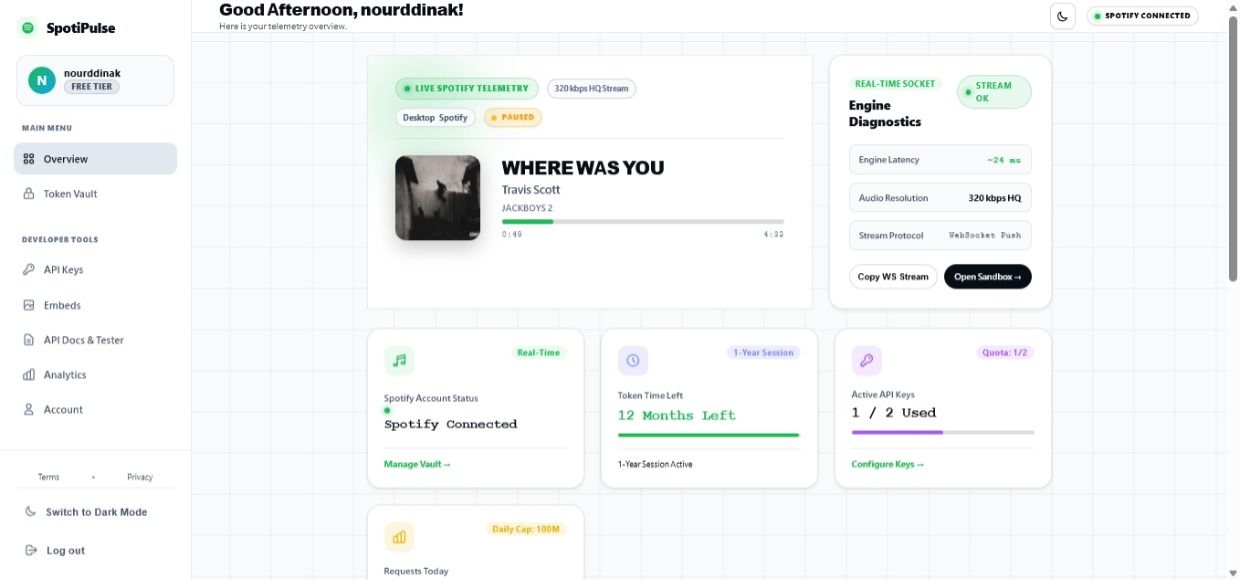Screen dimensions: 1240x580
Task: Click the 12 Months Left value
Action: point(677,415)
